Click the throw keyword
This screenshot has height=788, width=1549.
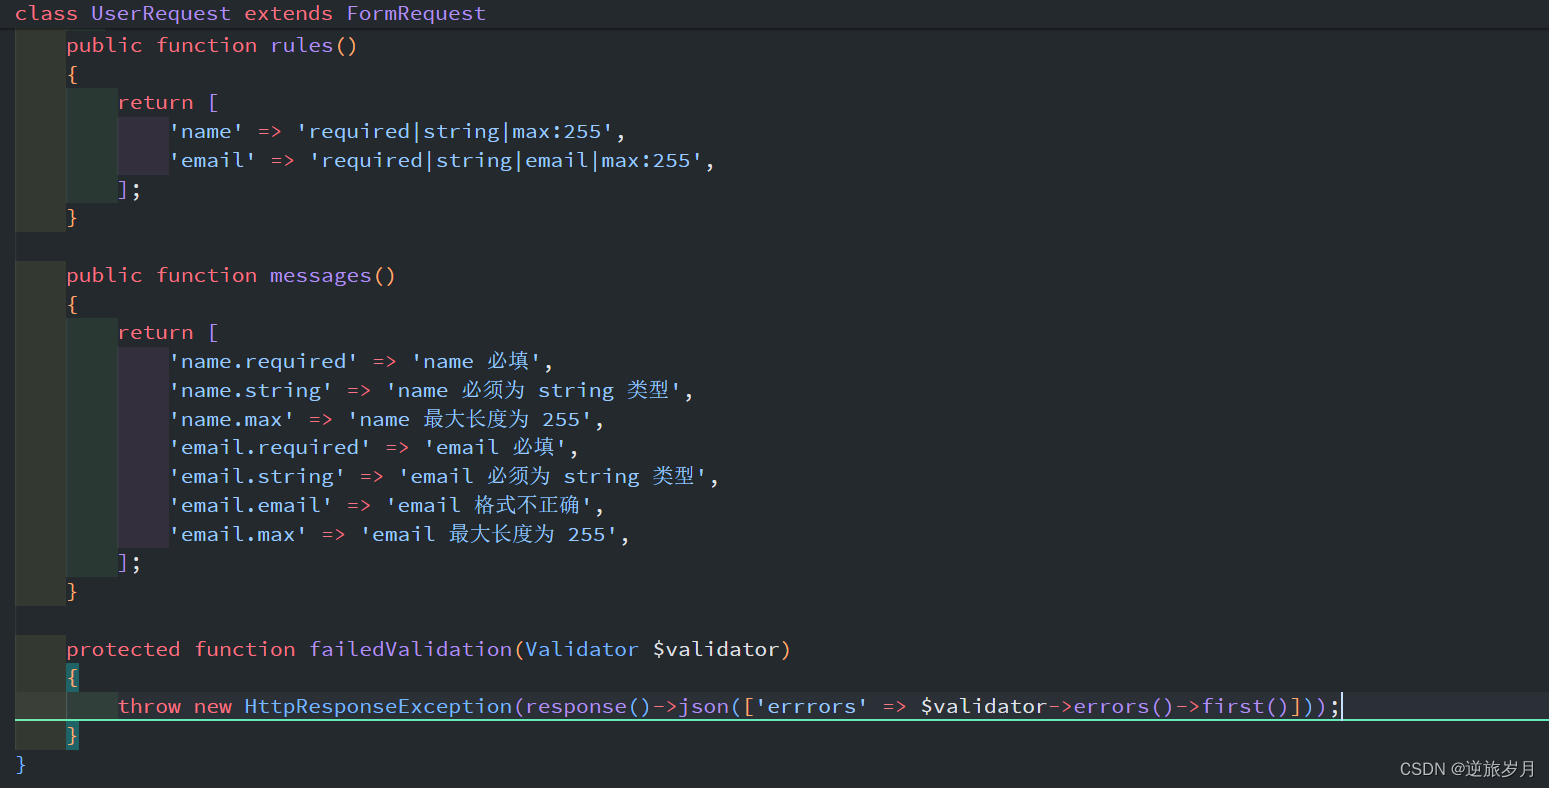click(x=150, y=706)
